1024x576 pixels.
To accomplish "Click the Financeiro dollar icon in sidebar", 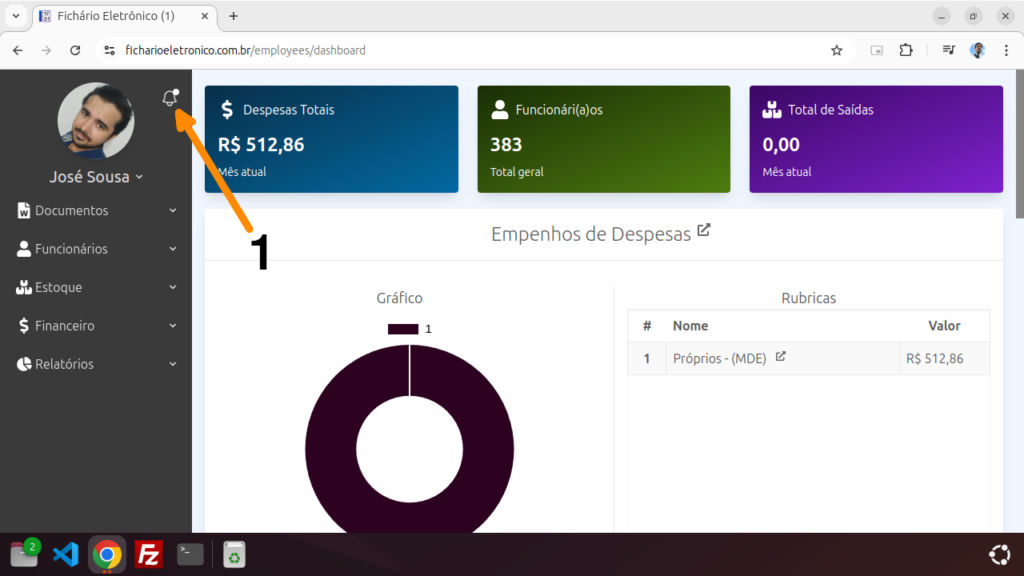I will click(x=24, y=325).
